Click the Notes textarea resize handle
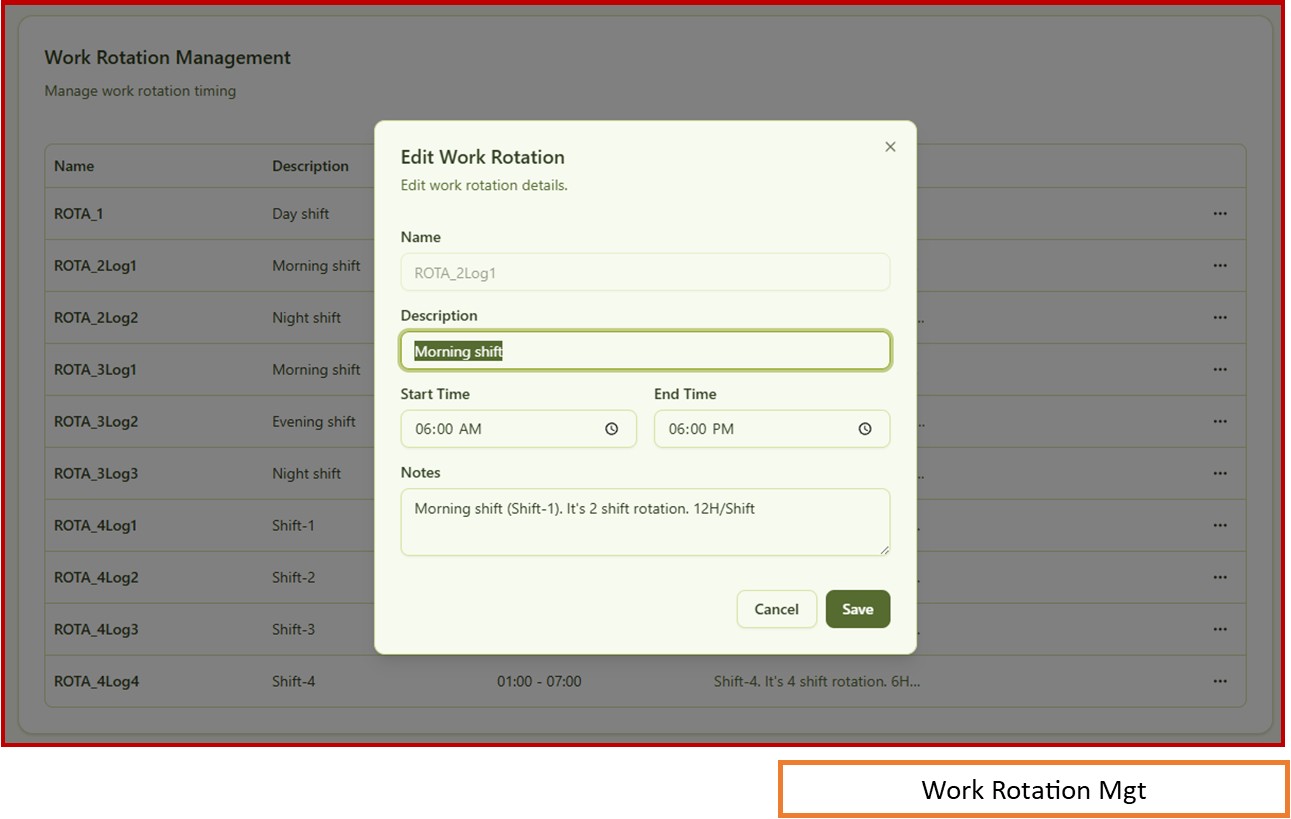The image size is (1291, 819). pyautogui.click(x=884, y=549)
